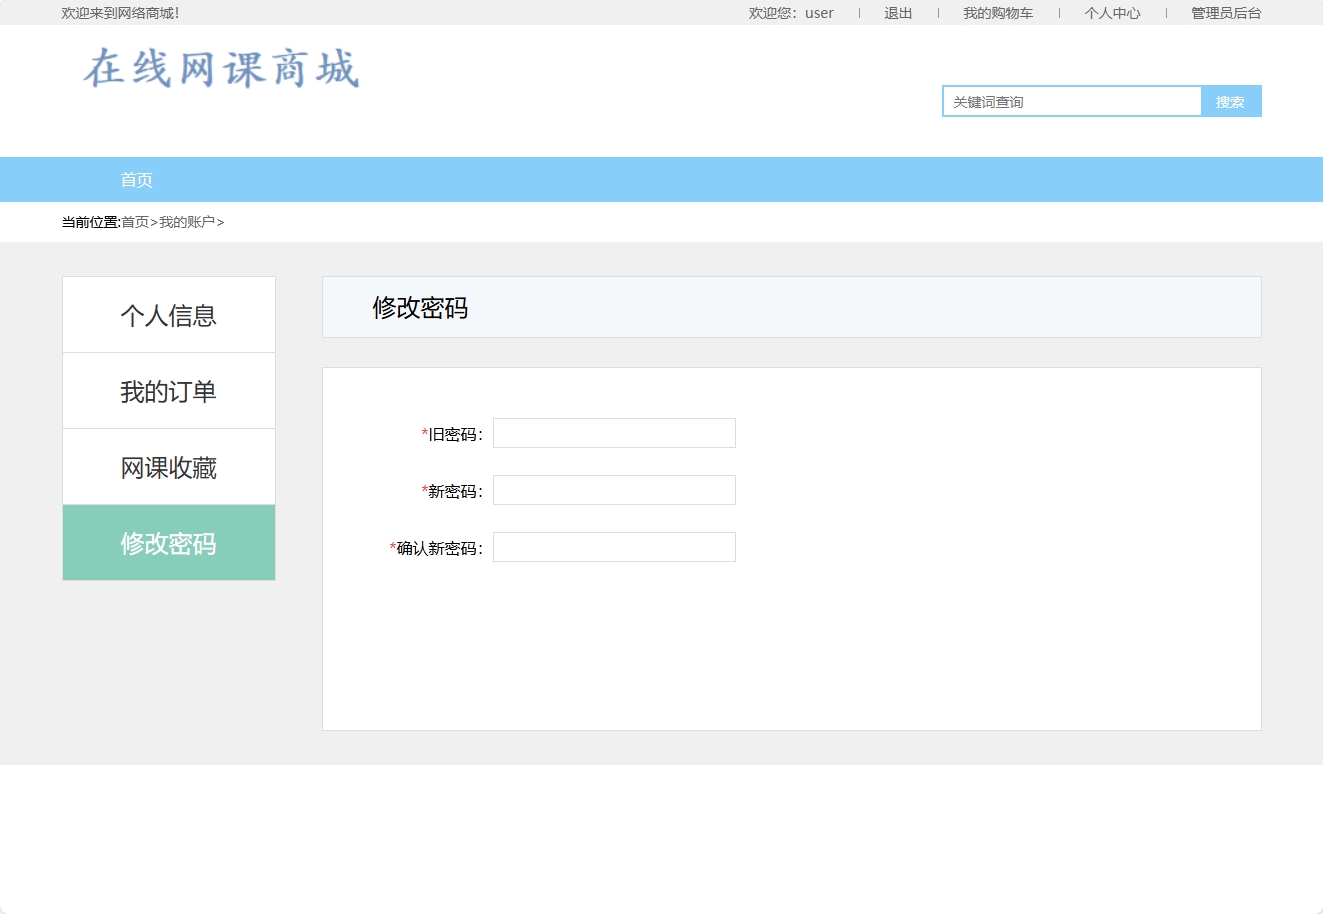Click the keyword search input field
Screen dimensions: 1323x914
(x=1070, y=101)
